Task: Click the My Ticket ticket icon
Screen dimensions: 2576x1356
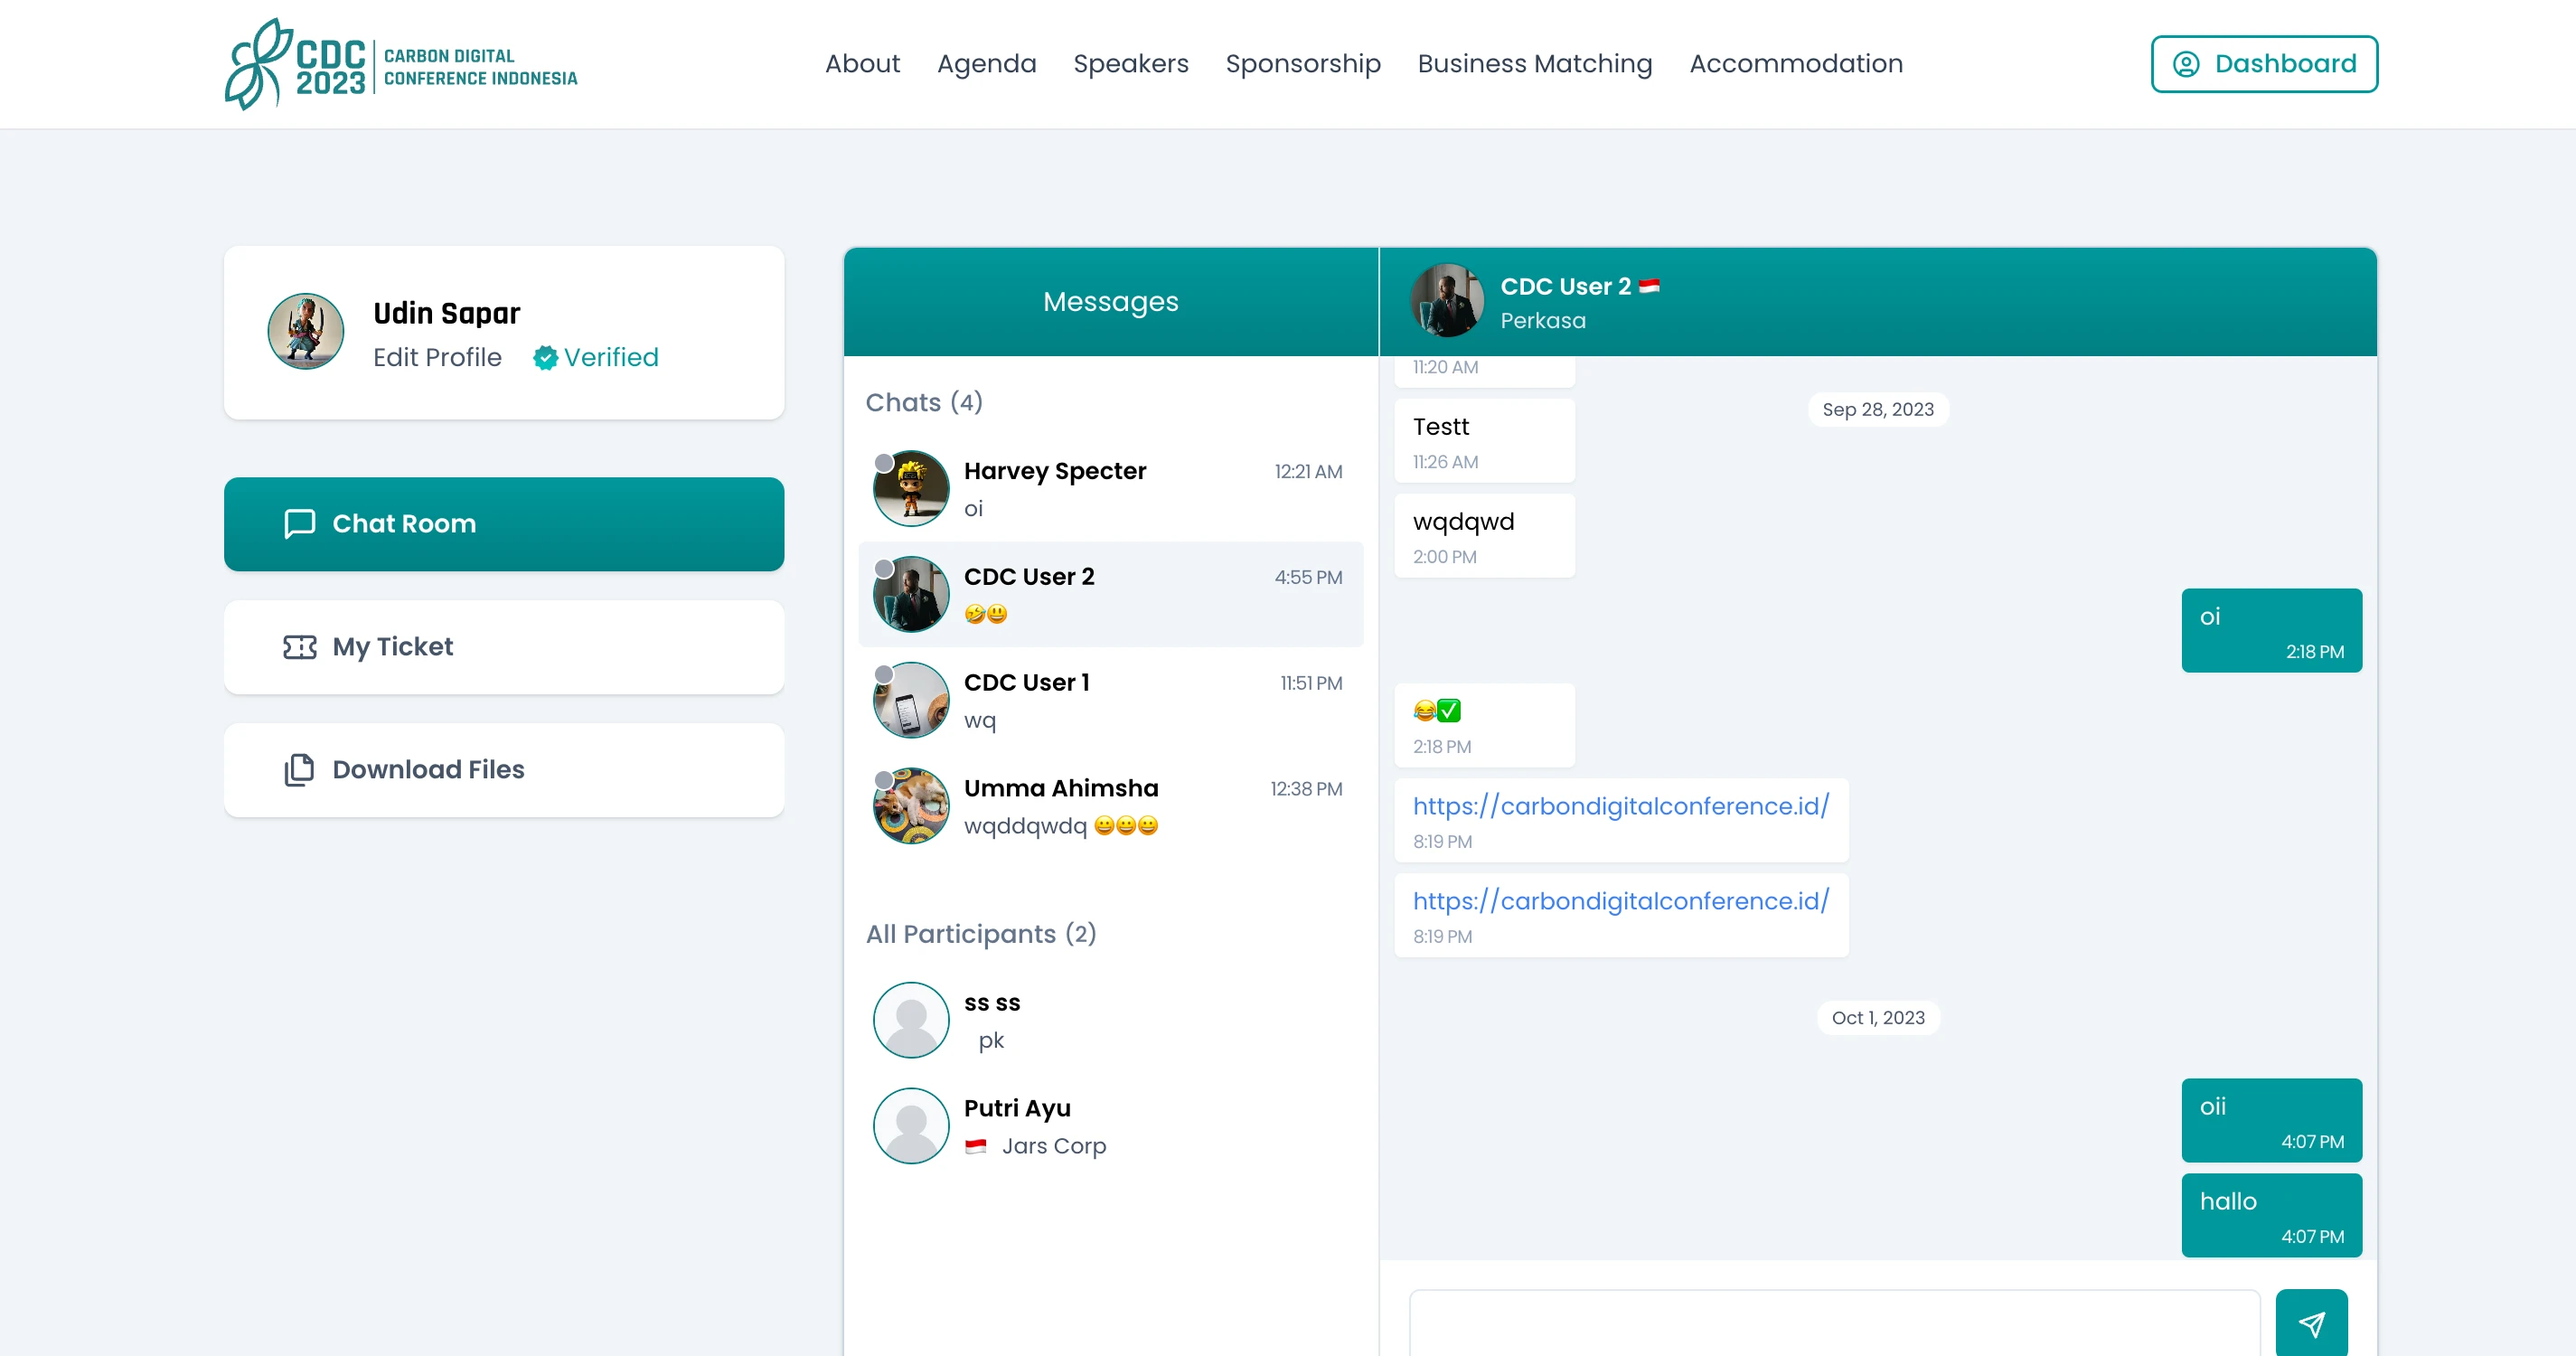Action: [x=299, y=647]
